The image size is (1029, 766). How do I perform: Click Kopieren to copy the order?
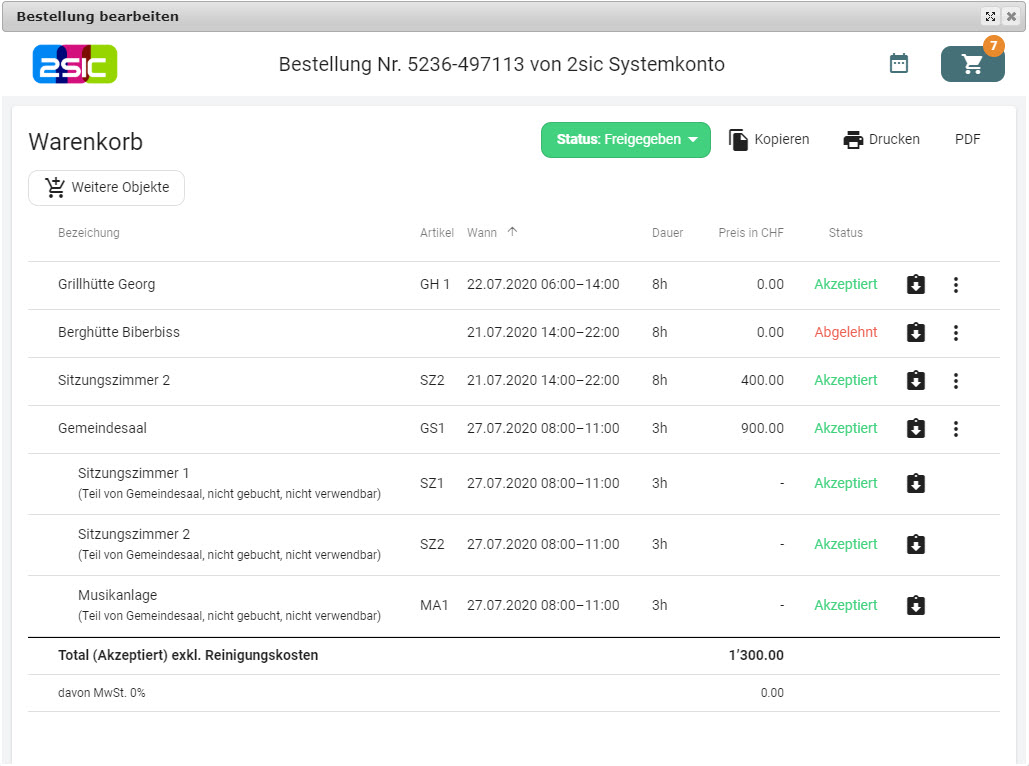point(769,140)
